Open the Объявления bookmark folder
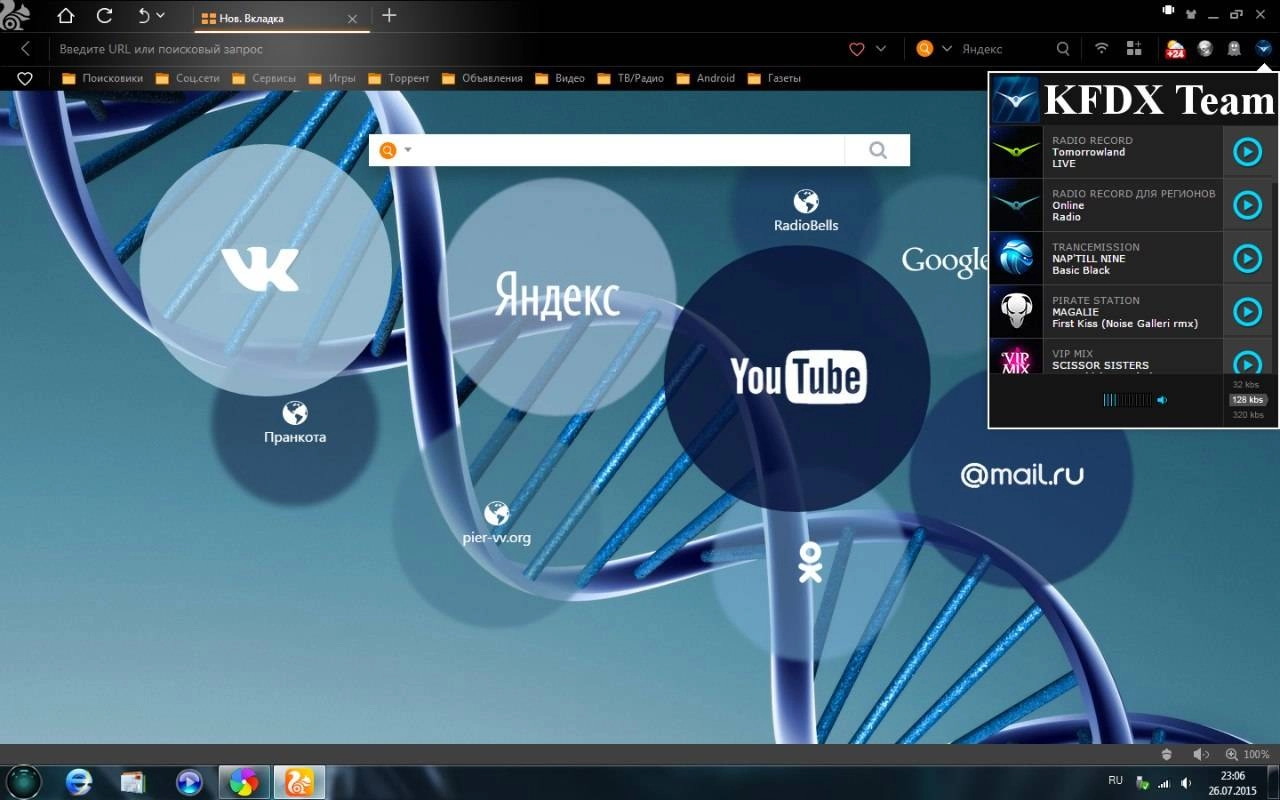Viewport: 1280px width, 800px height. point(481,78)
